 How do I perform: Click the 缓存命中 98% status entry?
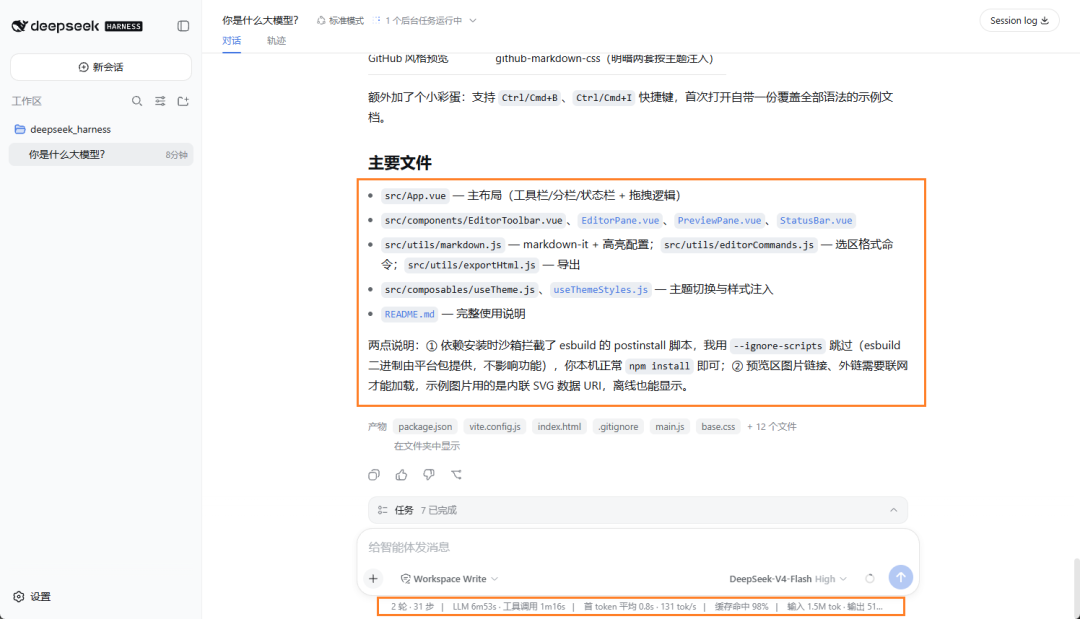point(741,607)
